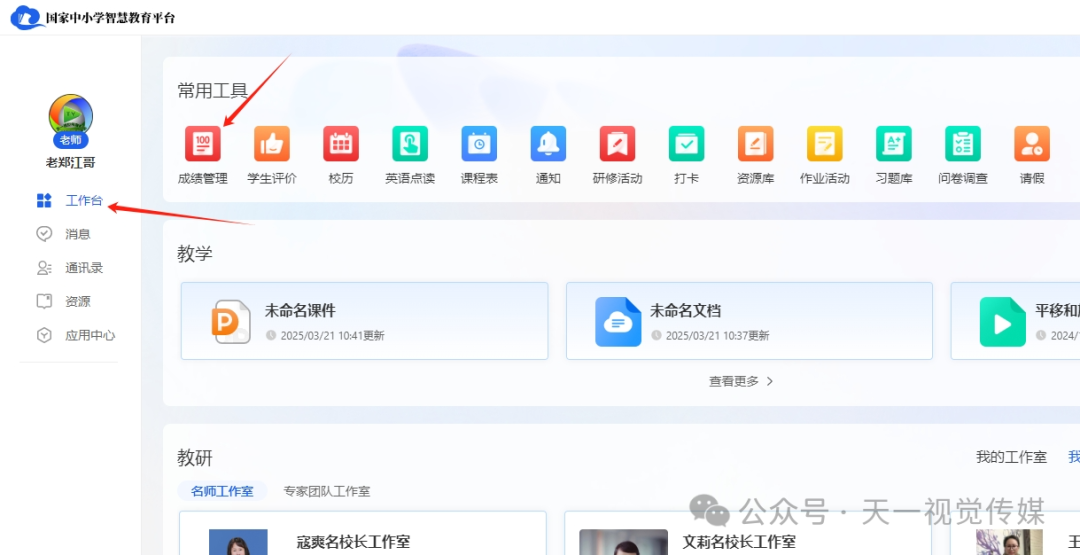Image resolution: width=1080 pixels, height=555 pixels.
Task: Open the 学生评价 thumbs-up icon
Action: pyautogui.click(x=272, y=144)
